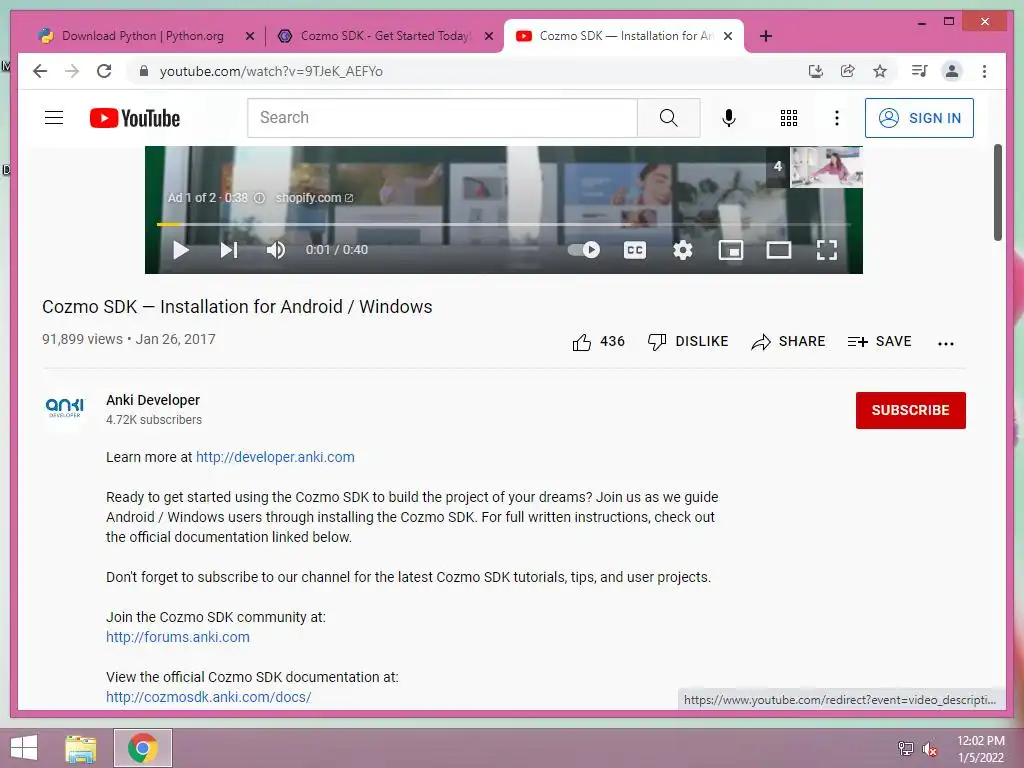Toggle autoplay switch in player
Image resolution: width=1024 pixels, height=768 pixels.
[584, 249]
